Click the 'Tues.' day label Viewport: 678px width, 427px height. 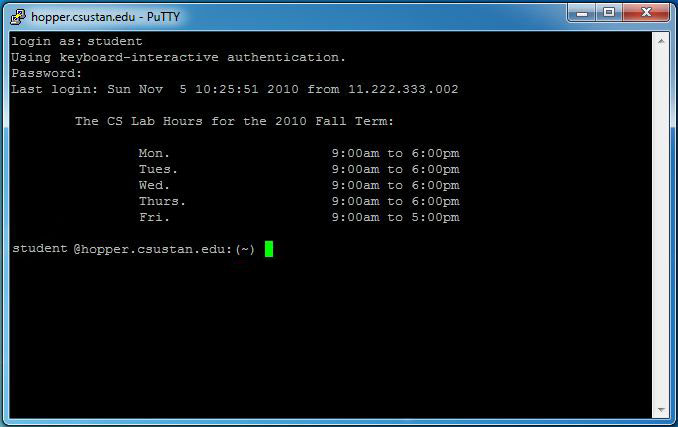(158, 169)
